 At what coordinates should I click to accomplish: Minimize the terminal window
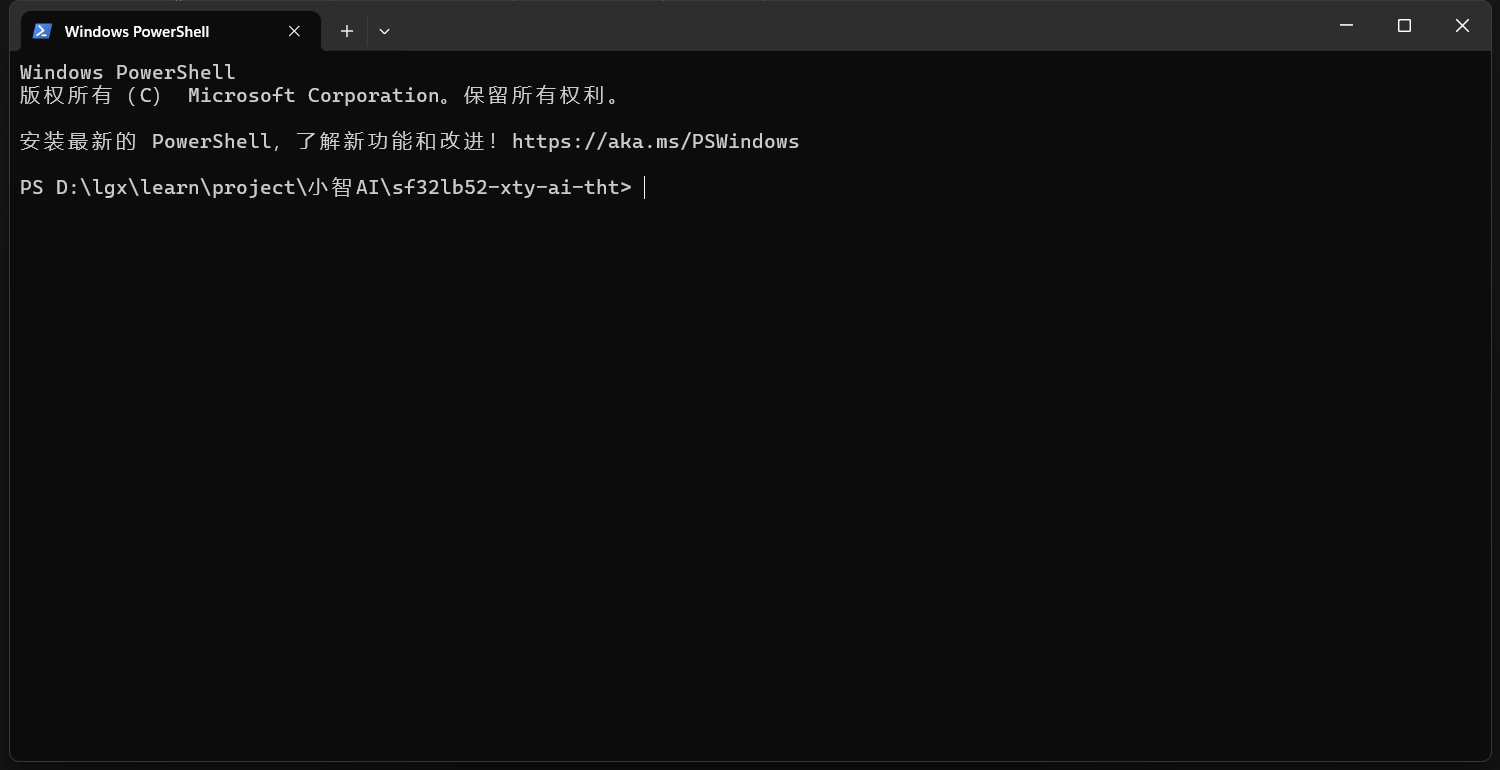[x=1346, y=26]
